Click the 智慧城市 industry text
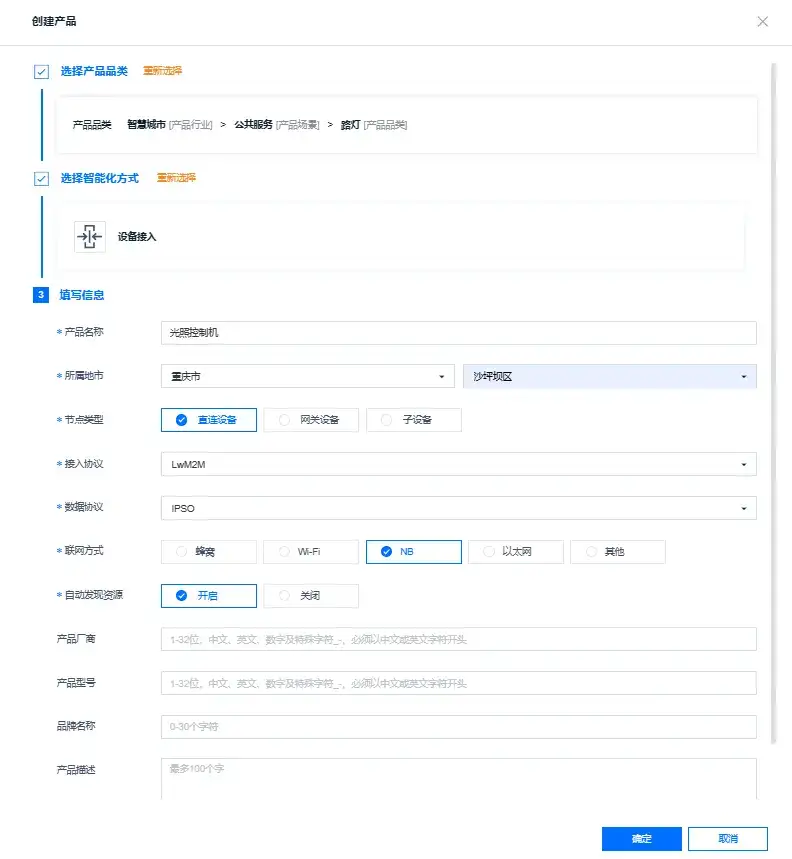The height and width of the screenshot is (859, 792). [x=146, y=124]
